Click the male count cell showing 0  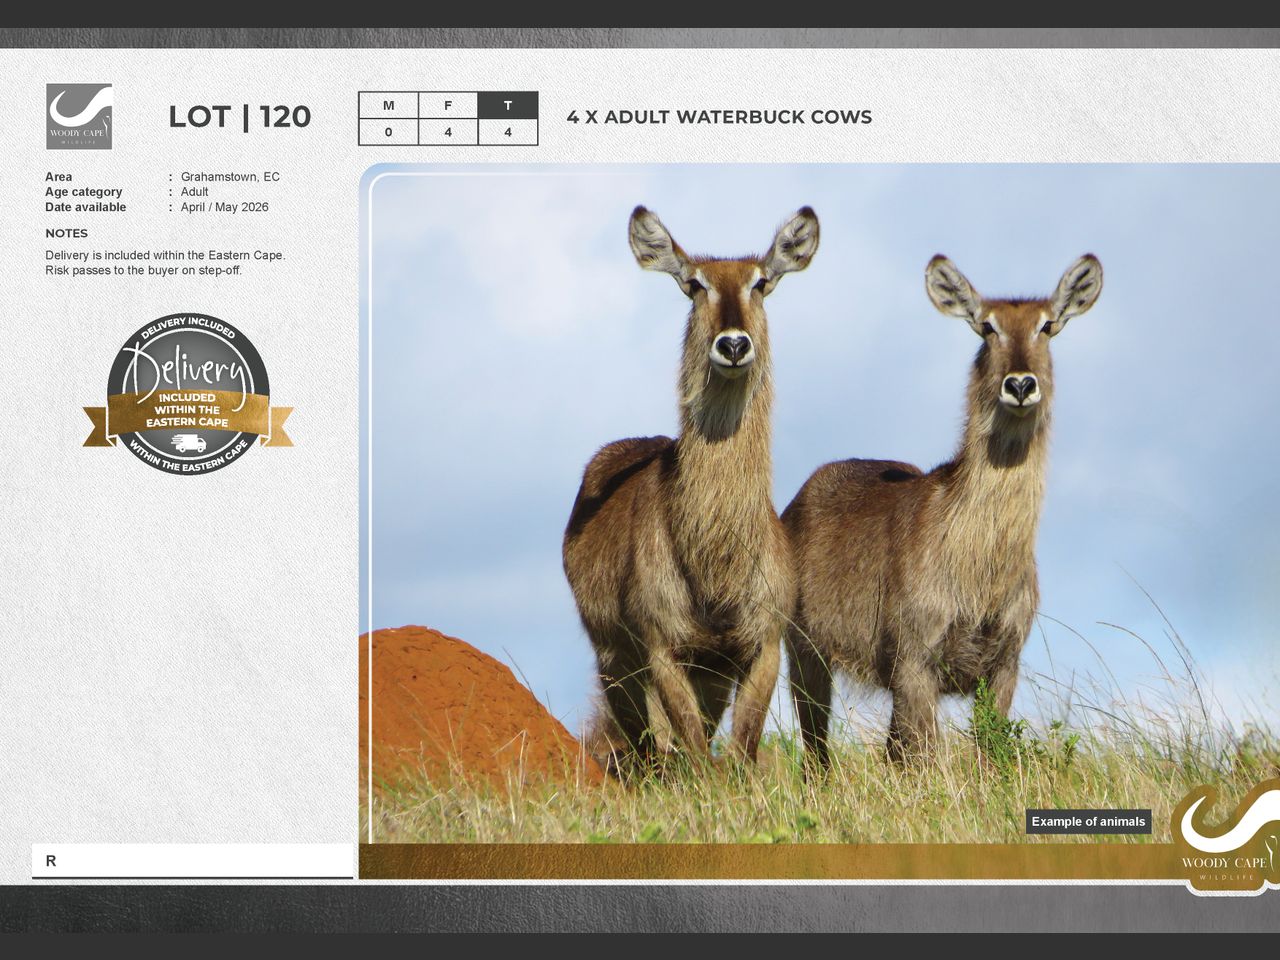(388, 132)
